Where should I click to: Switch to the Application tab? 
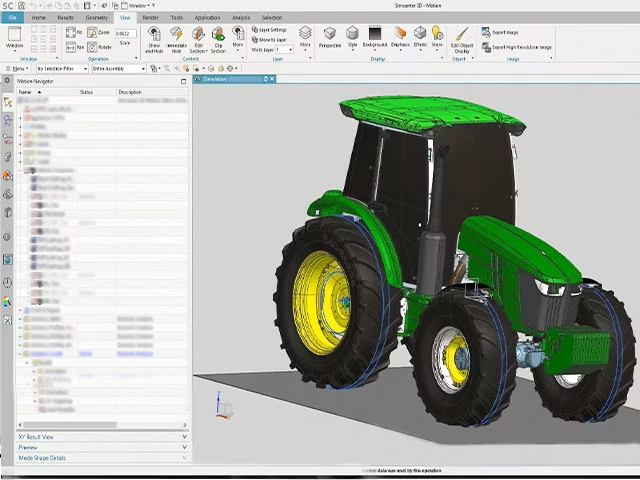point(207,18)
